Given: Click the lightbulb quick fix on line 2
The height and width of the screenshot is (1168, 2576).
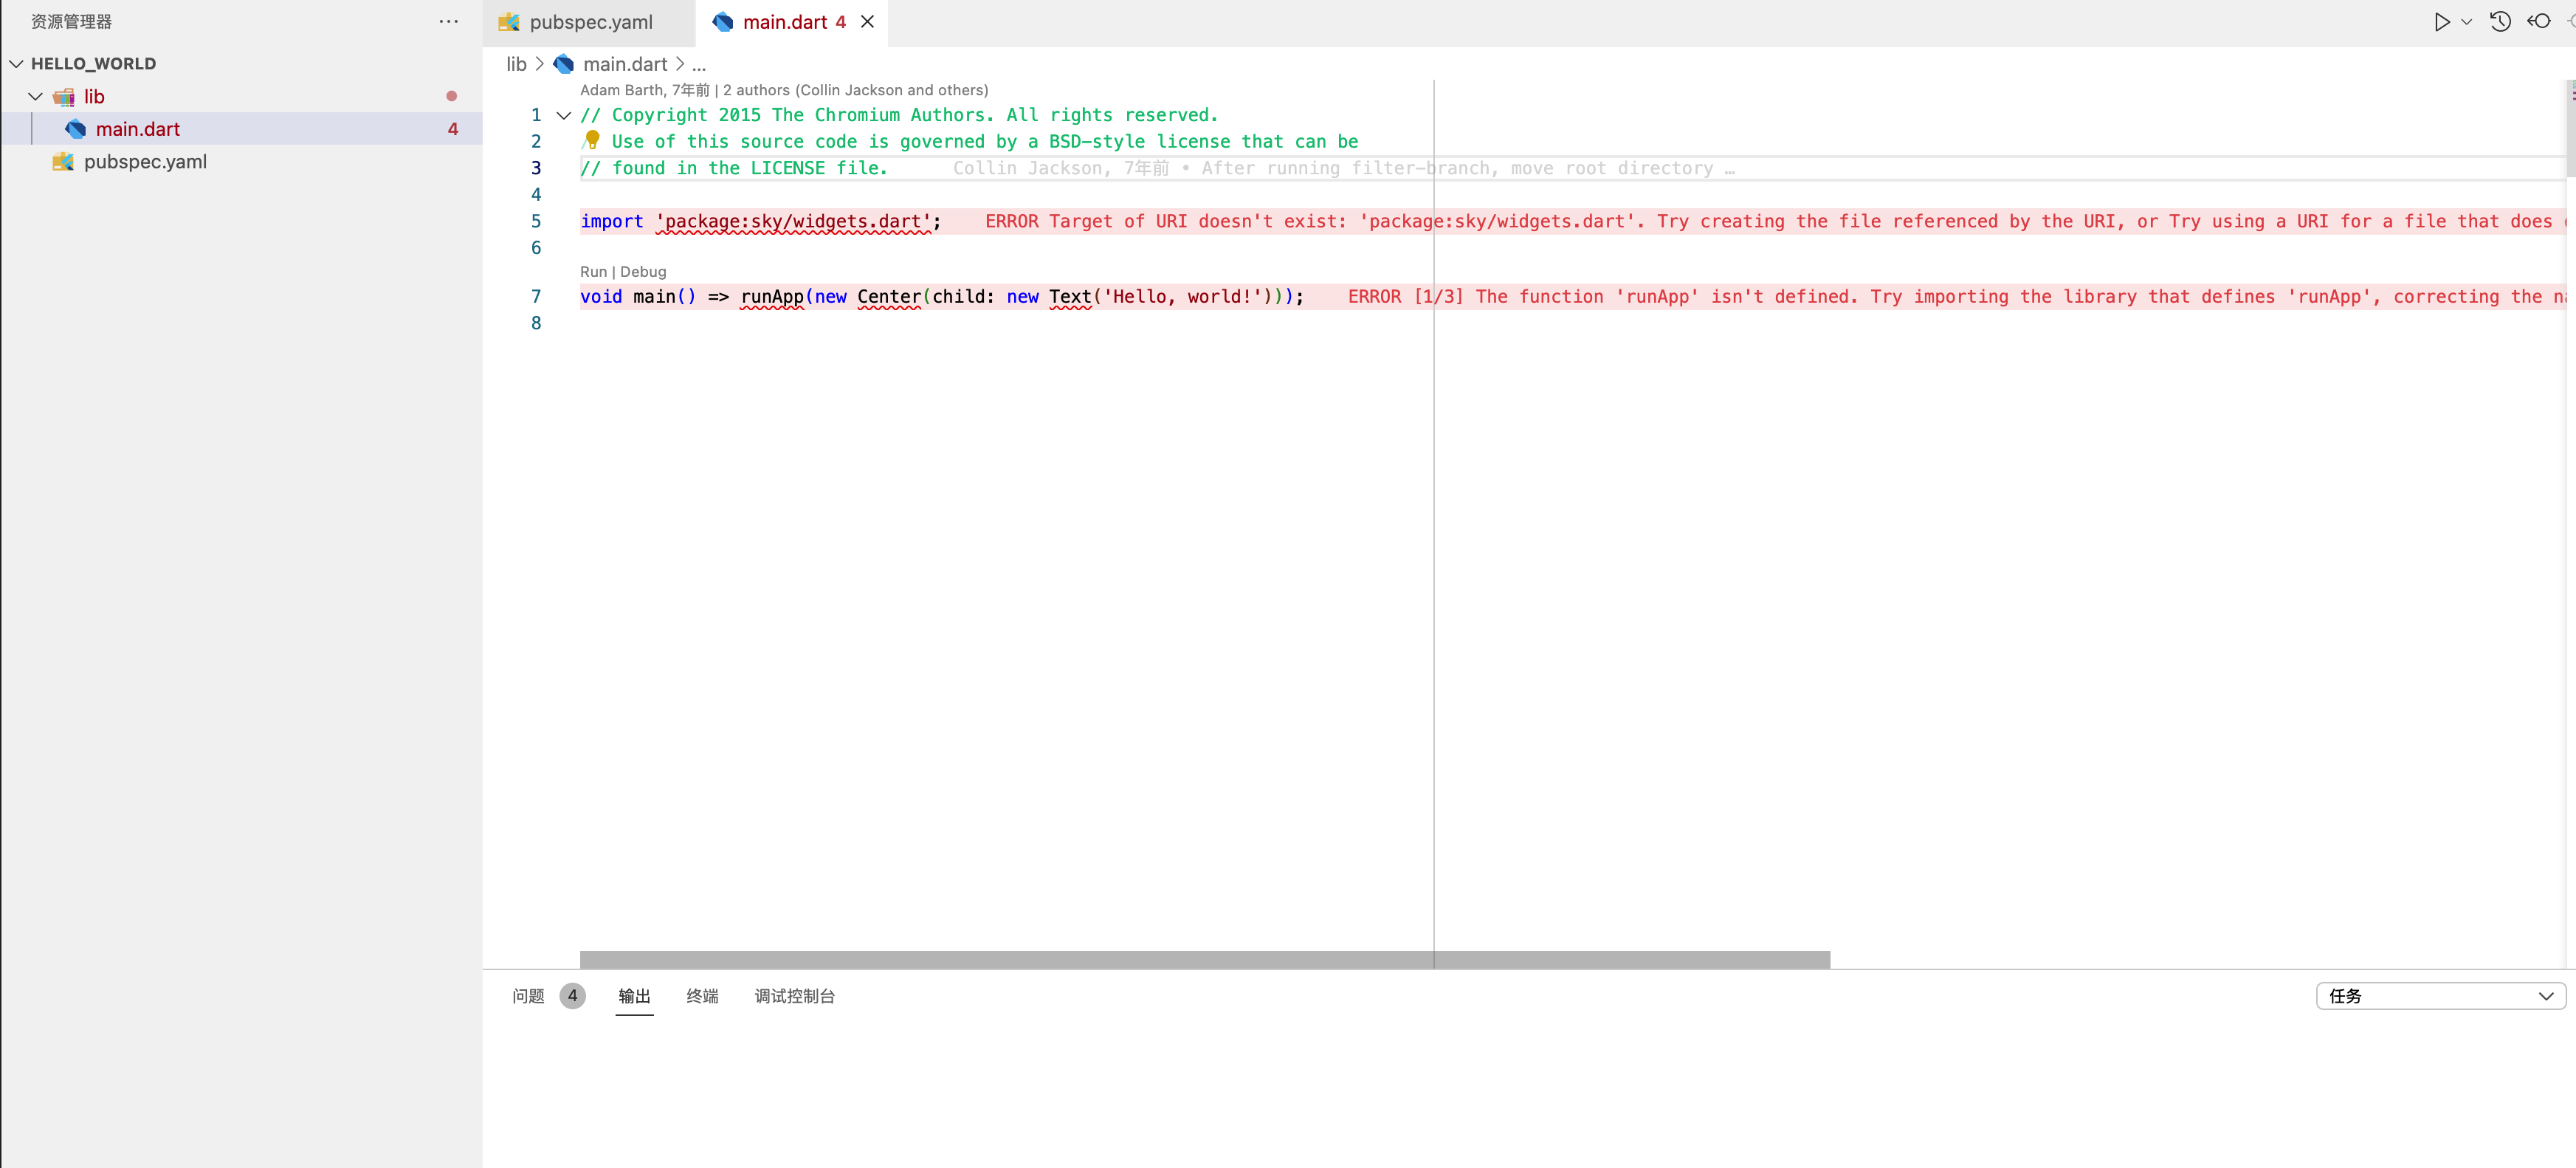Looking at the screenshot, I should click(592, 141).
